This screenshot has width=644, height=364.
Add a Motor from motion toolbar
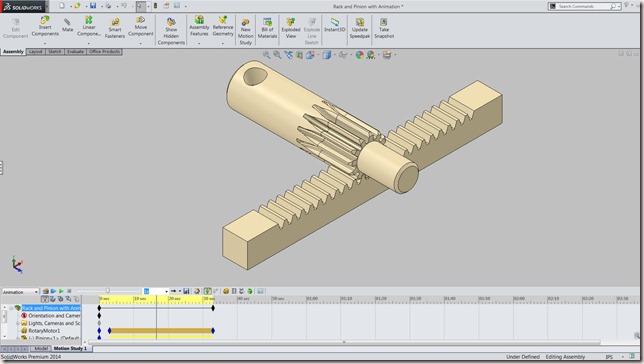point(226,291)
